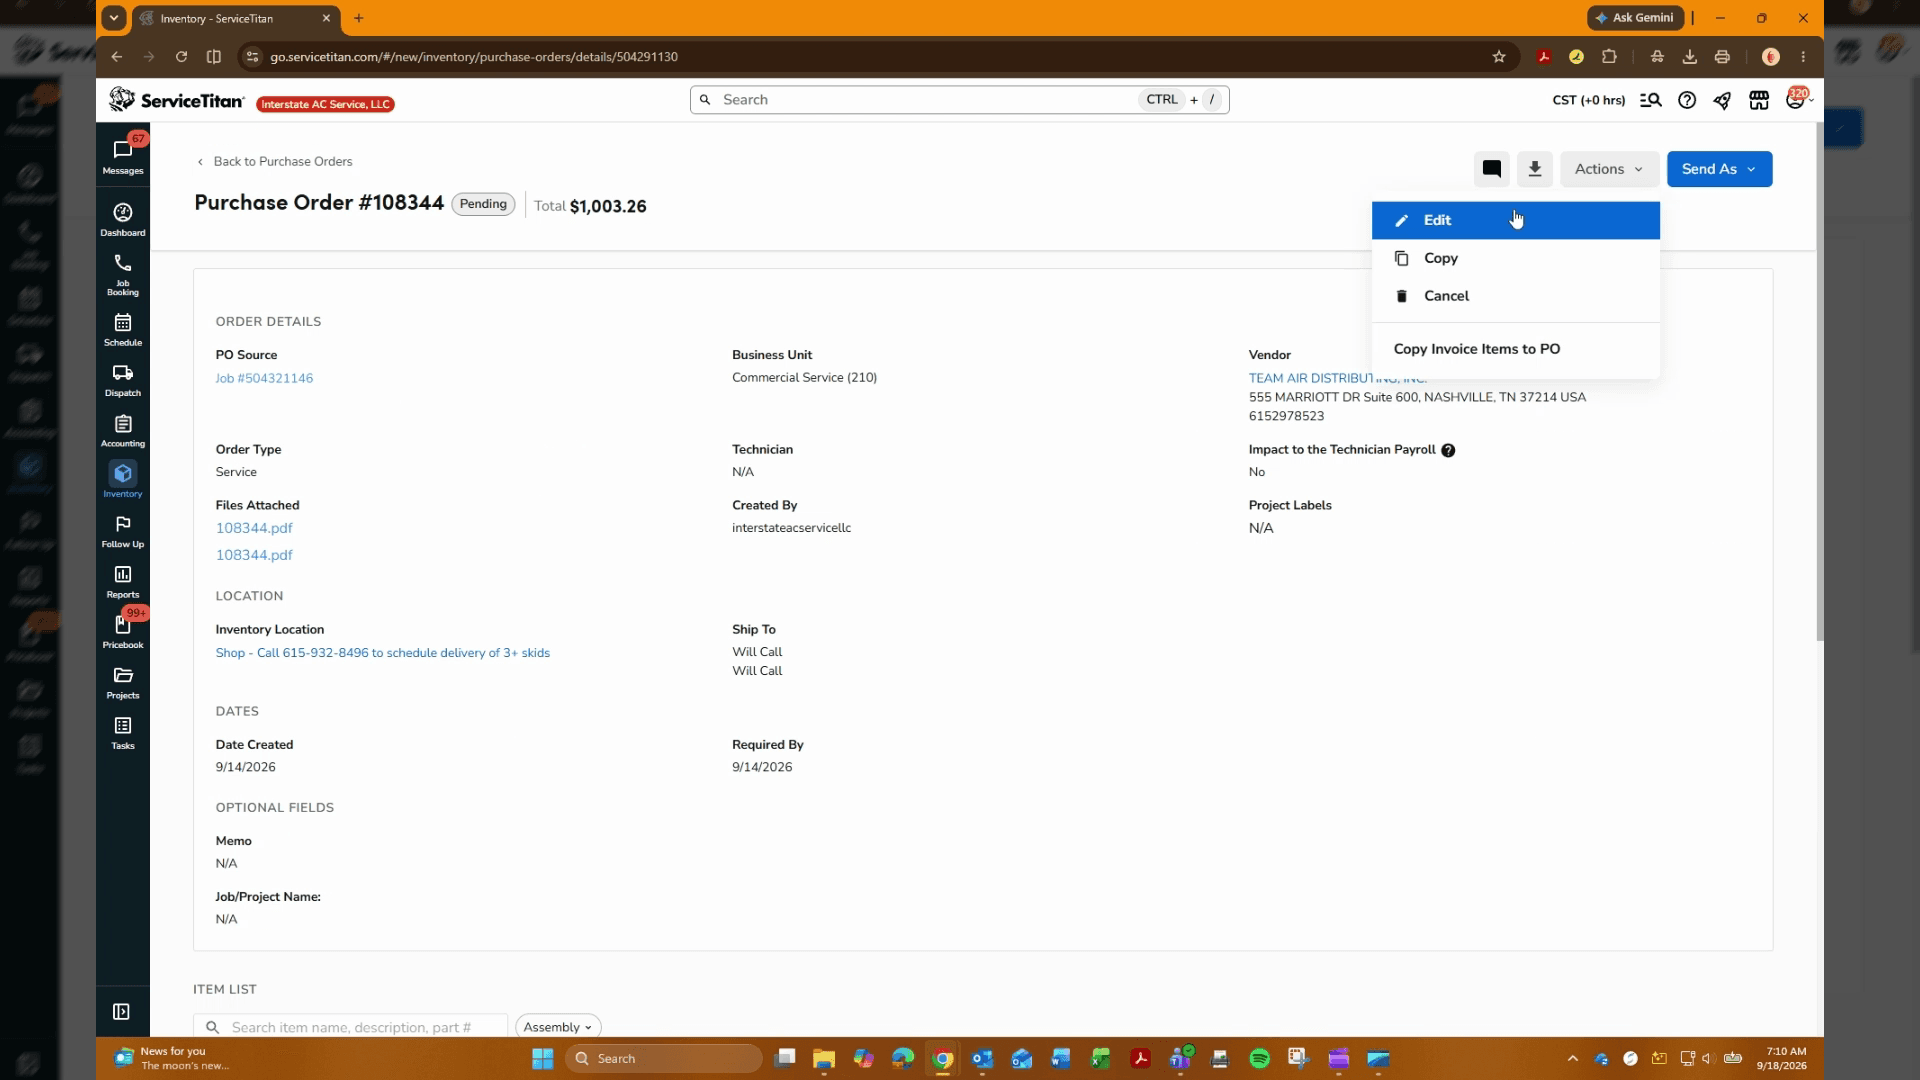This screenshot has height=1080, width=1920.
Task: Open Job #504321146 link
Action: pyautogui.click(x=264, y=378)
